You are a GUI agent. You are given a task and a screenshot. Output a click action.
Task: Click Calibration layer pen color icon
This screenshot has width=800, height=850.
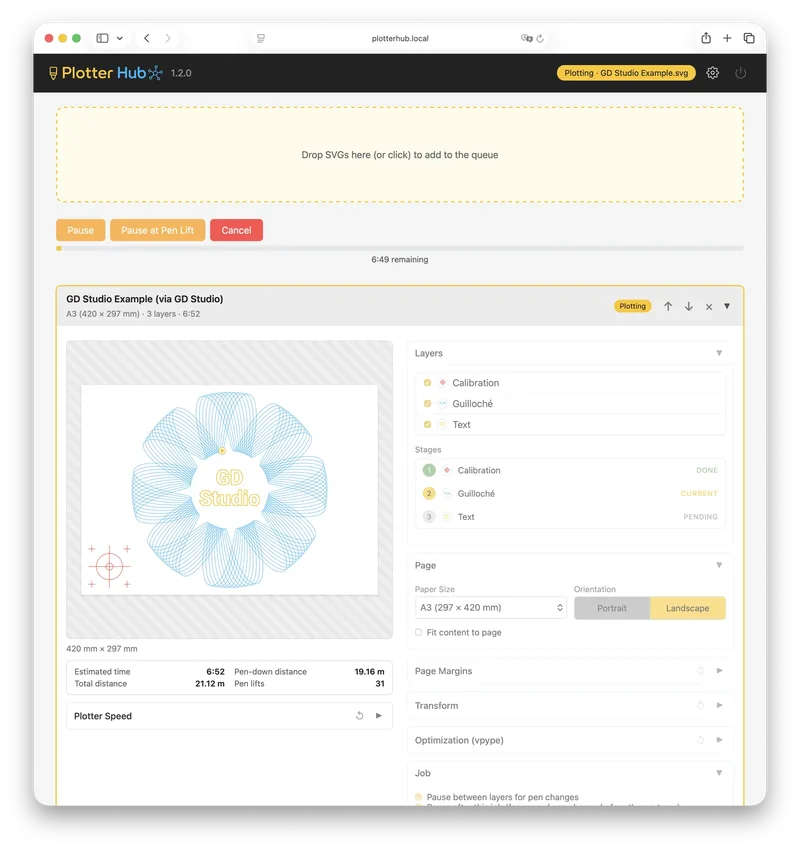(442, 383)
